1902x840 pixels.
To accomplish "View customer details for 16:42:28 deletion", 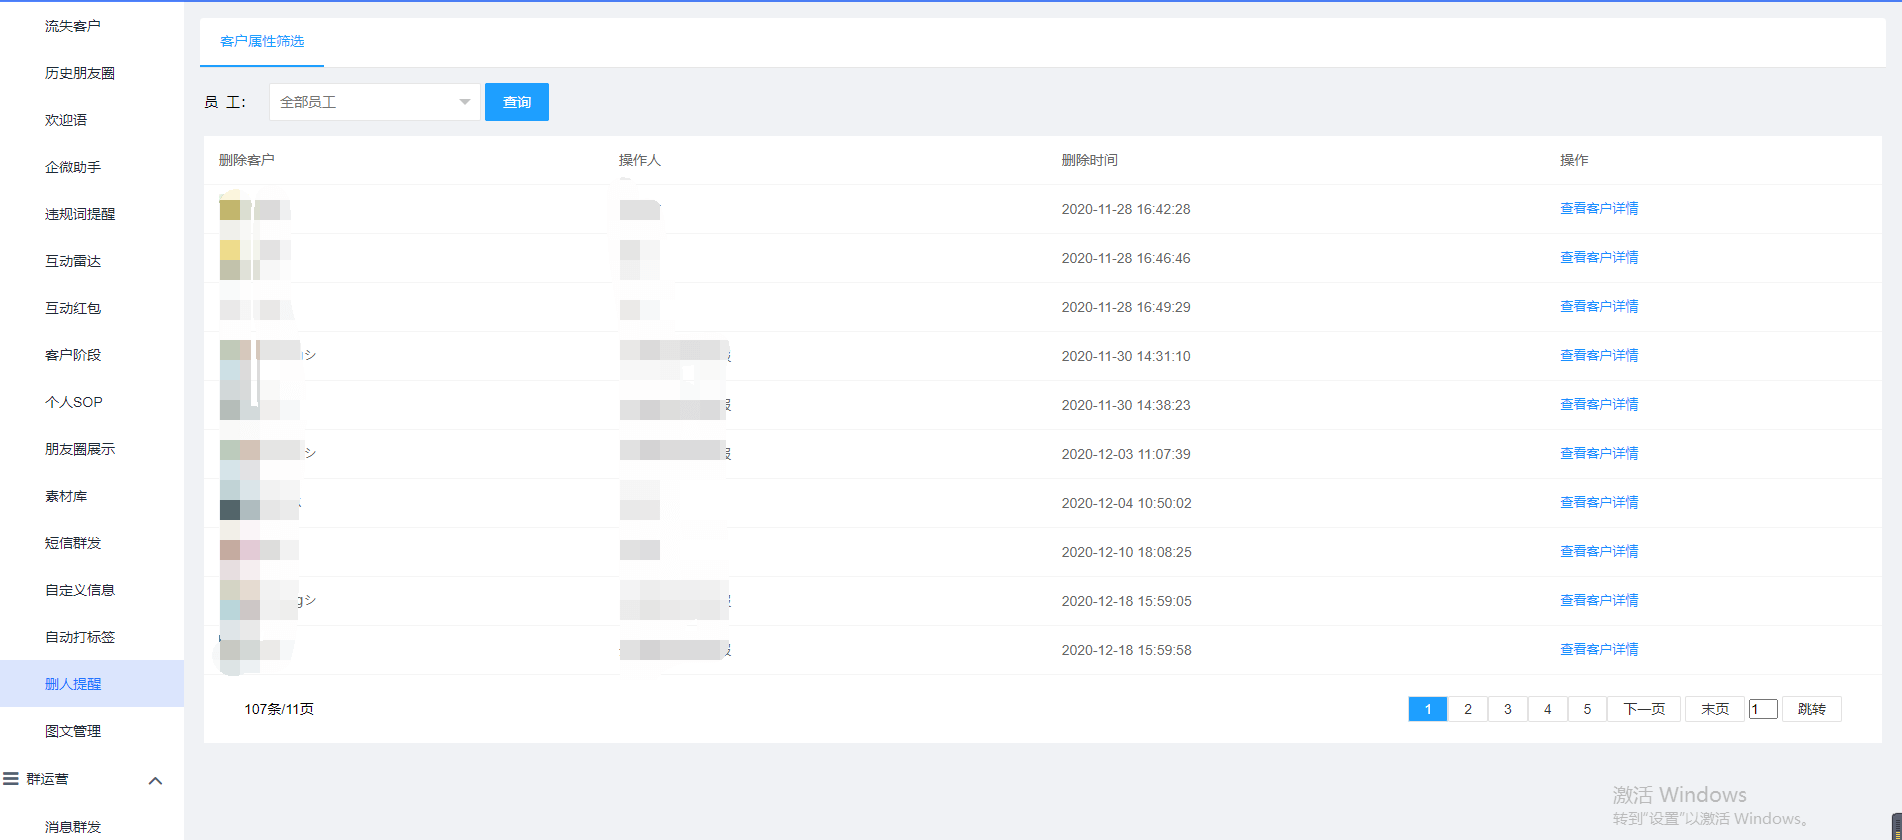I will coord(1598,209).
